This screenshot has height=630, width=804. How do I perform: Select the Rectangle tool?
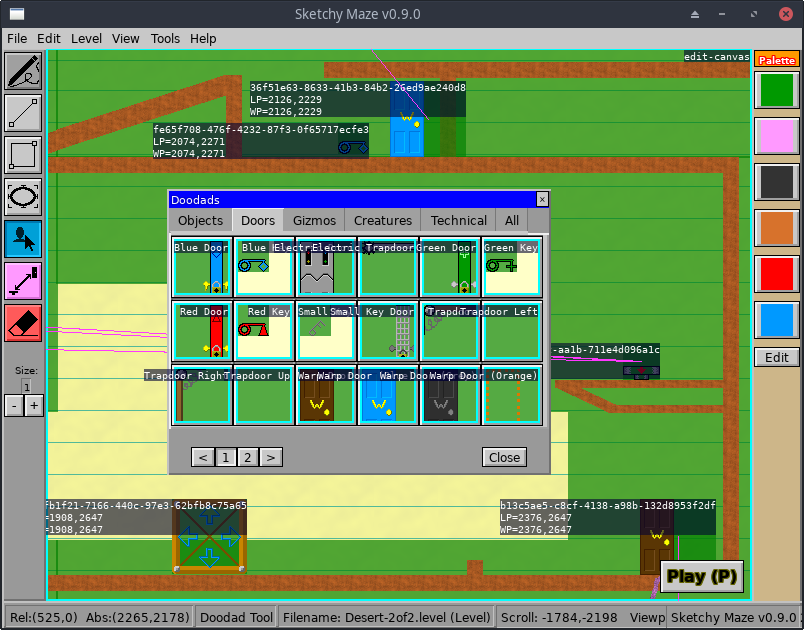pos(23,156)
